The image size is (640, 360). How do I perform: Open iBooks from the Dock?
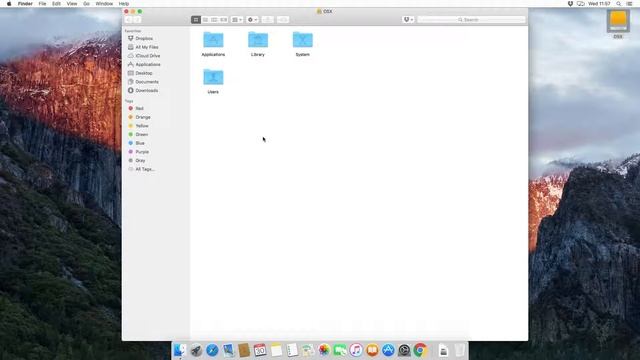pos(372,350)
